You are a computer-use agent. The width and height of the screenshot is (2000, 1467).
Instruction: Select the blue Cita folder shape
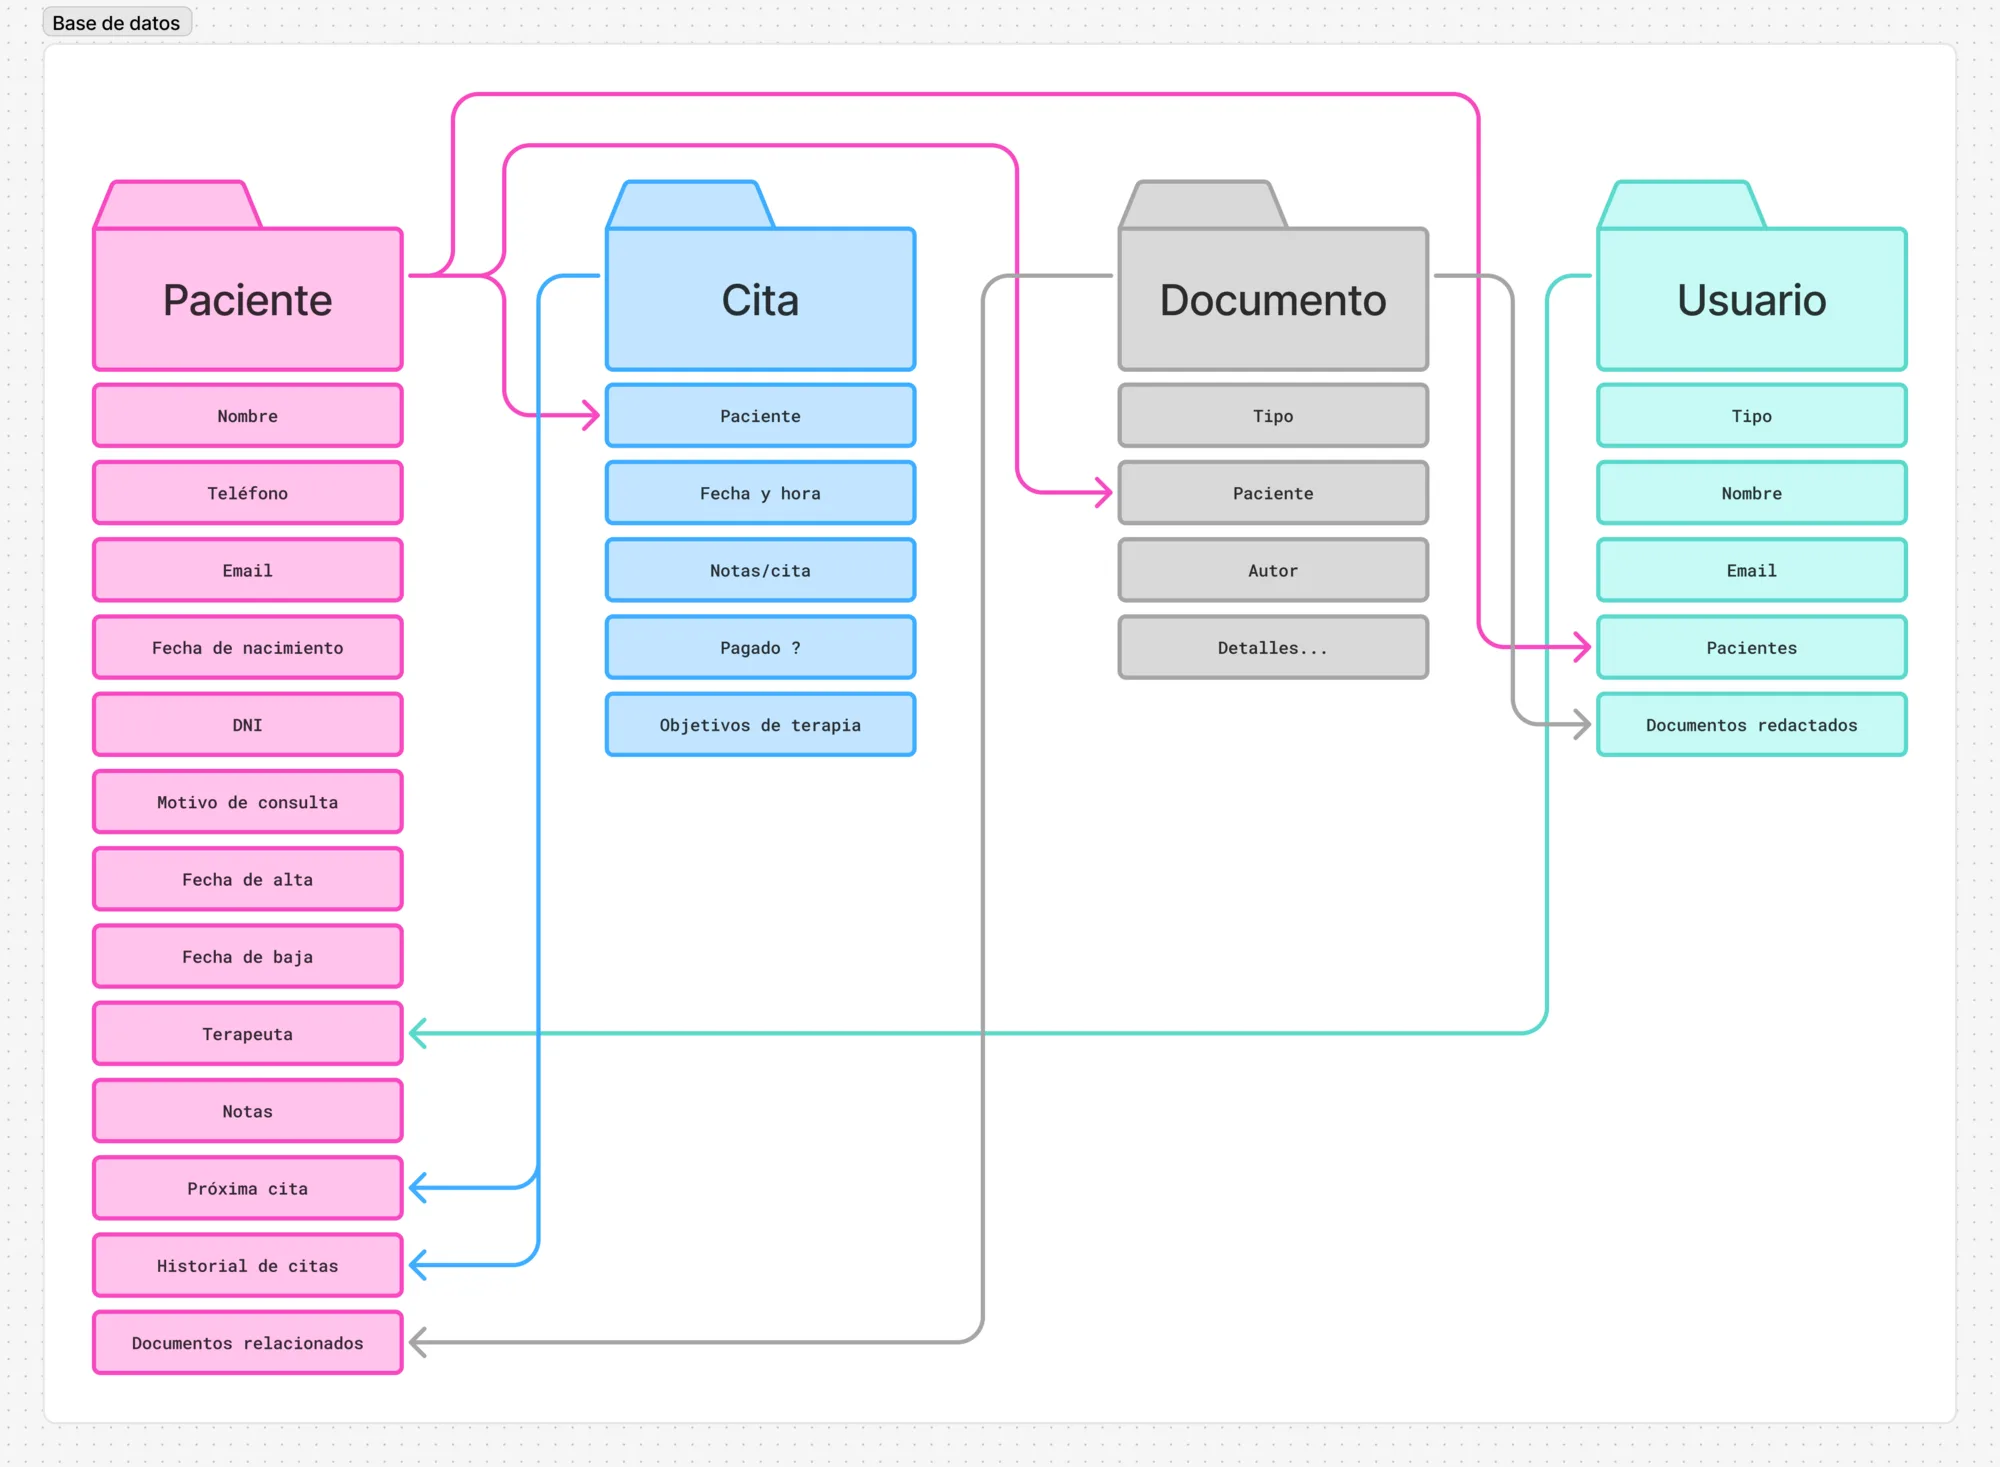(760, 276)
